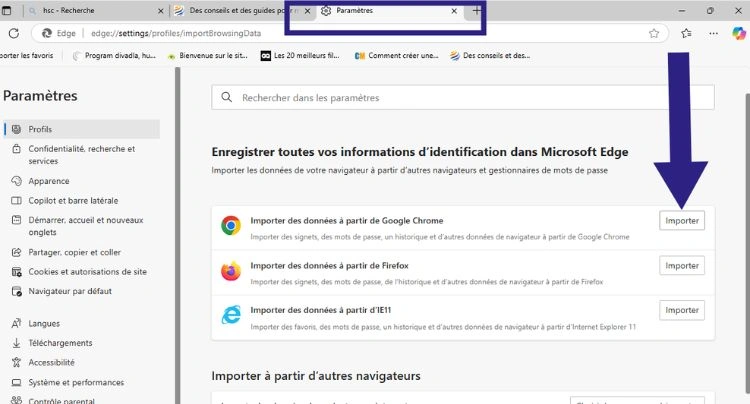The height and width of the screenshot is (404, 750).
Task: Click the Google Chrome logo icon
Action: point(231,225)
